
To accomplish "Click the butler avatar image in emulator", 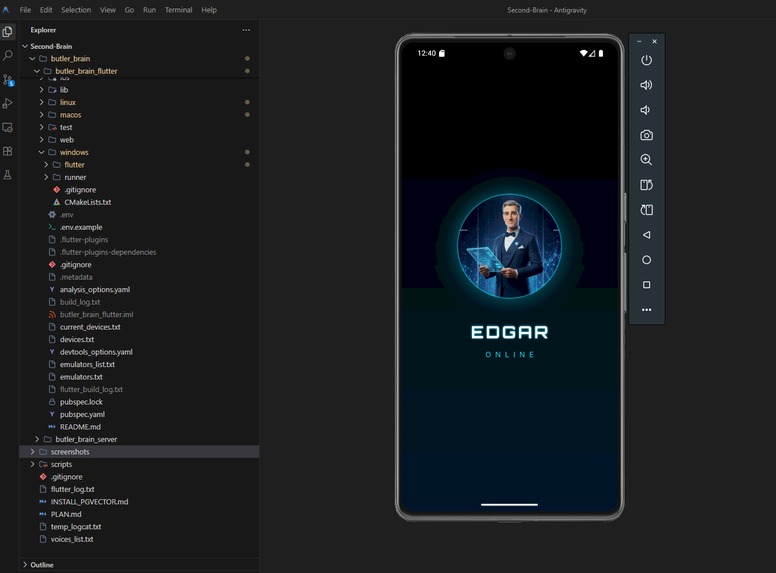I will tap(509, 246).
